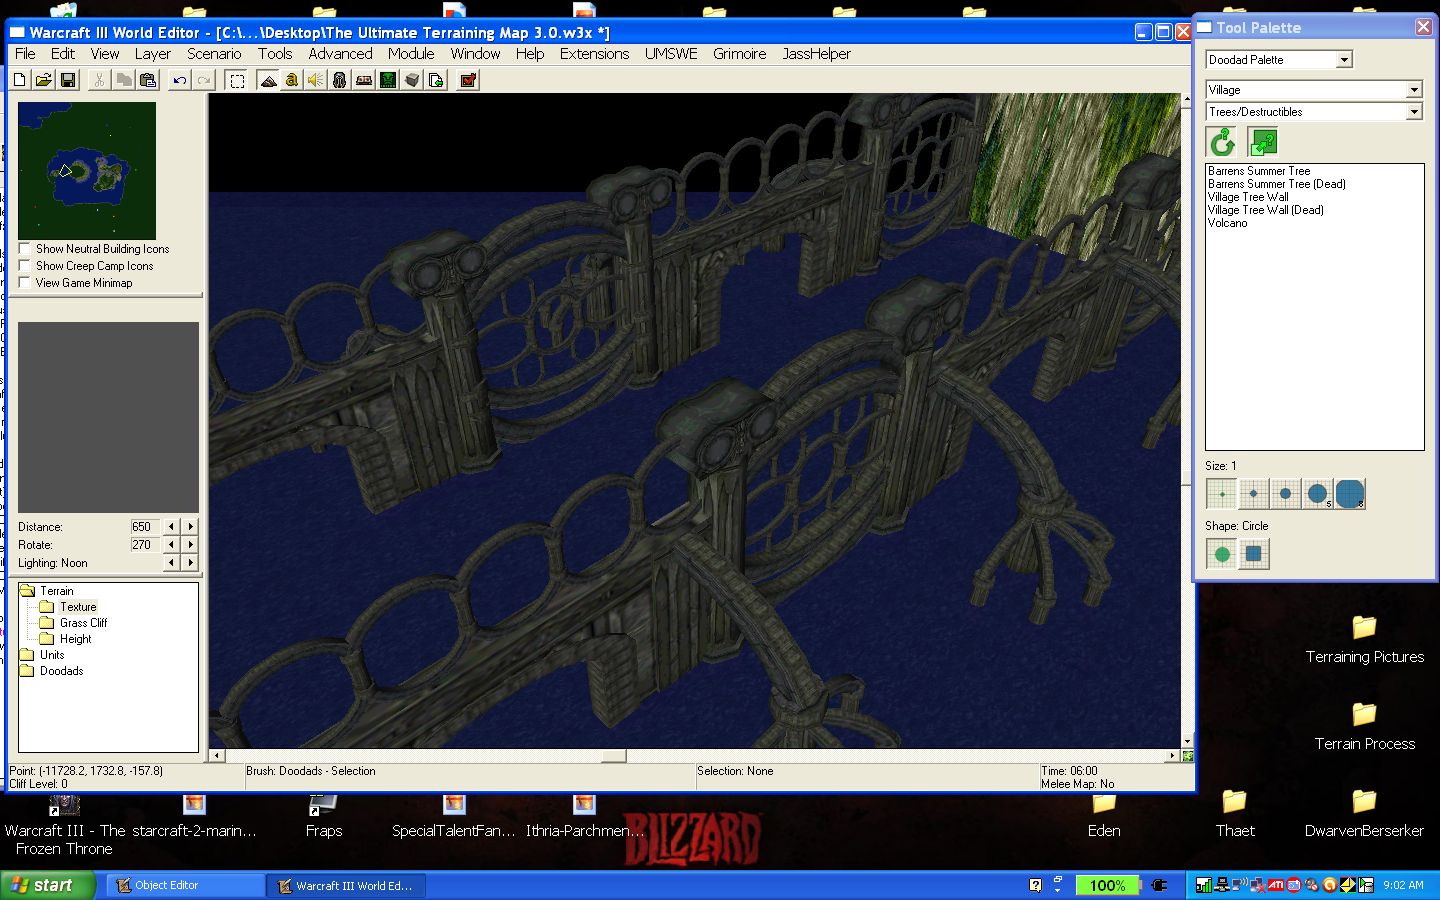Select the medium brush size icon
1440x900 pixels.
1286,493
